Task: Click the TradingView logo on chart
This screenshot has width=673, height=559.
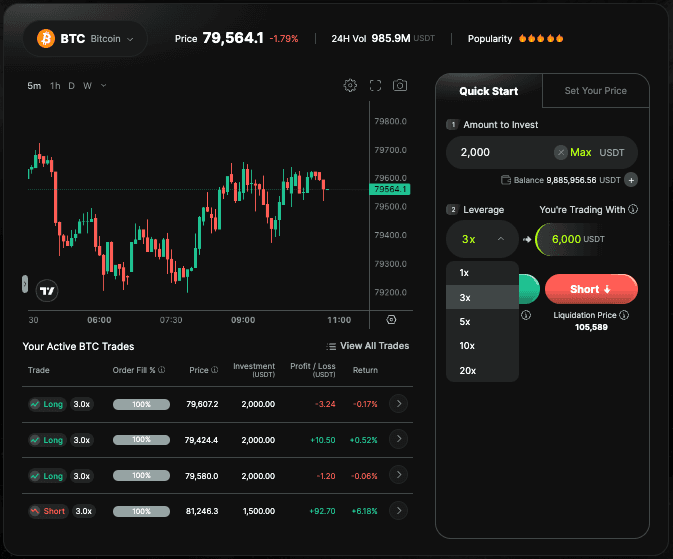Action: 47,291
